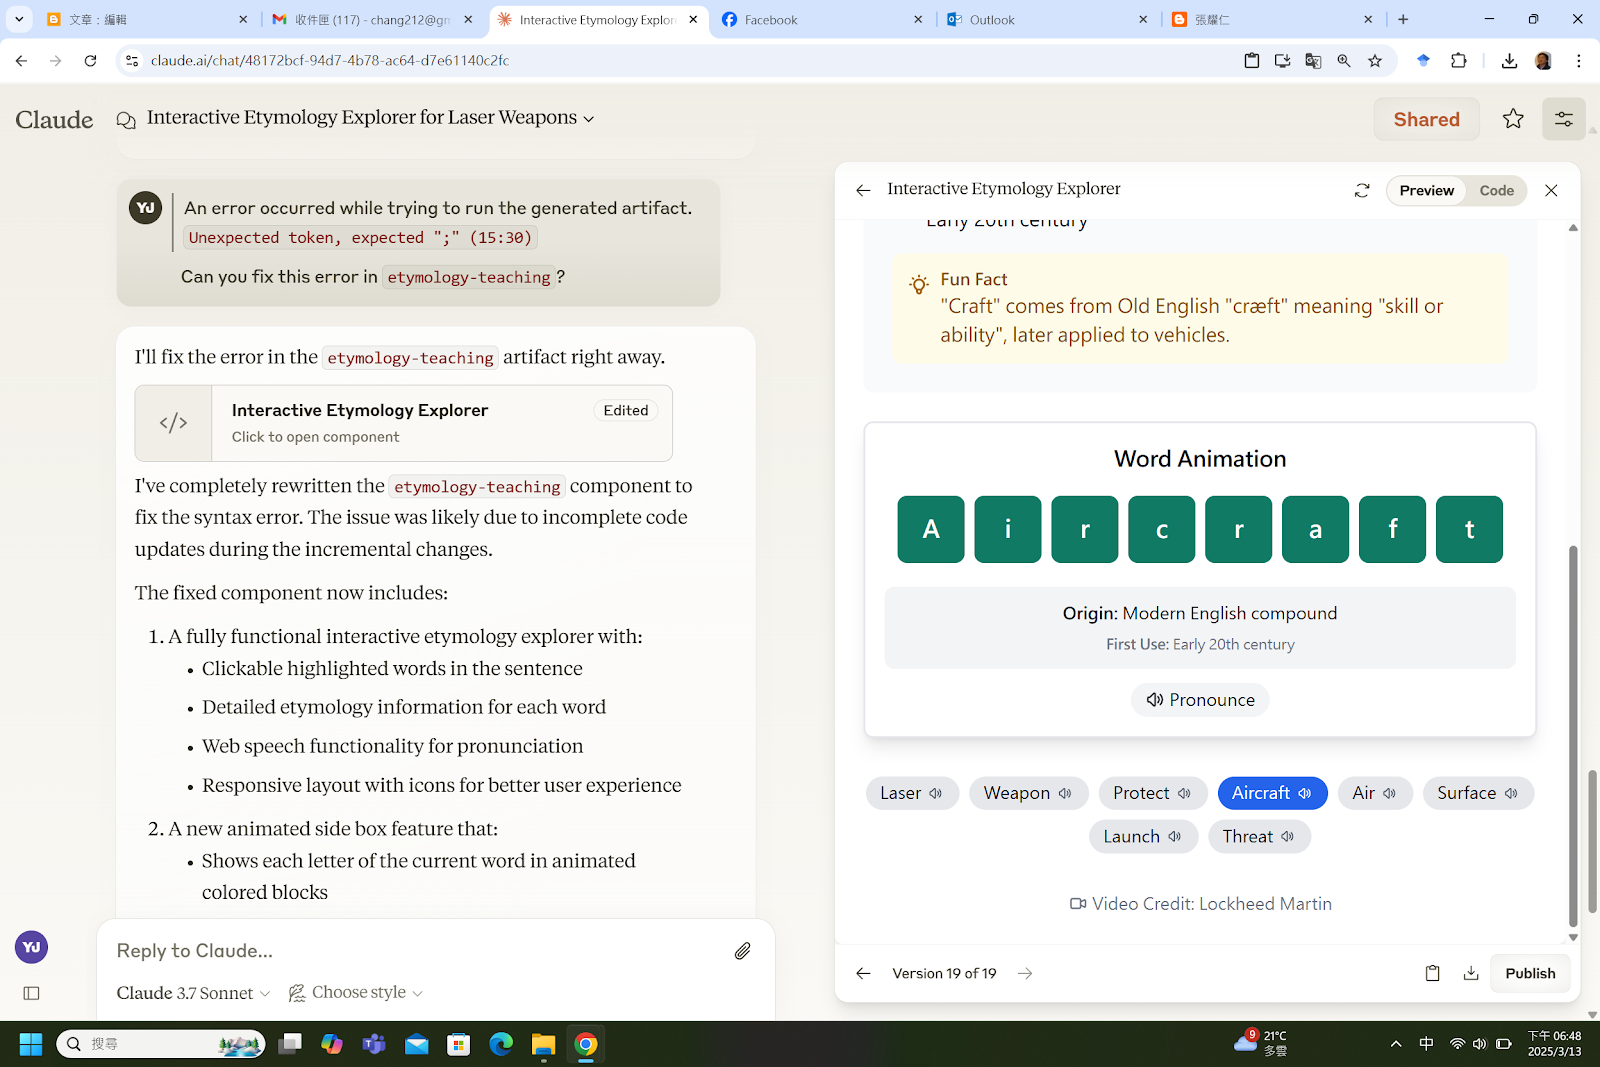Open Claude 3.7 Sonnet model selector

[193, 993]
